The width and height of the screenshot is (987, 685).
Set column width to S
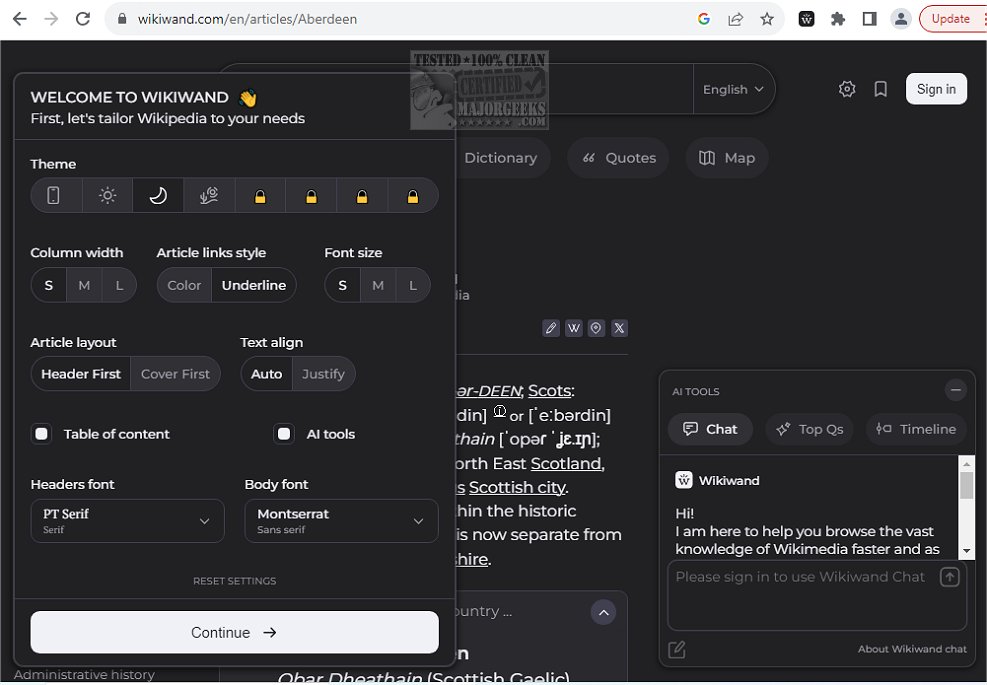(48, 285)
